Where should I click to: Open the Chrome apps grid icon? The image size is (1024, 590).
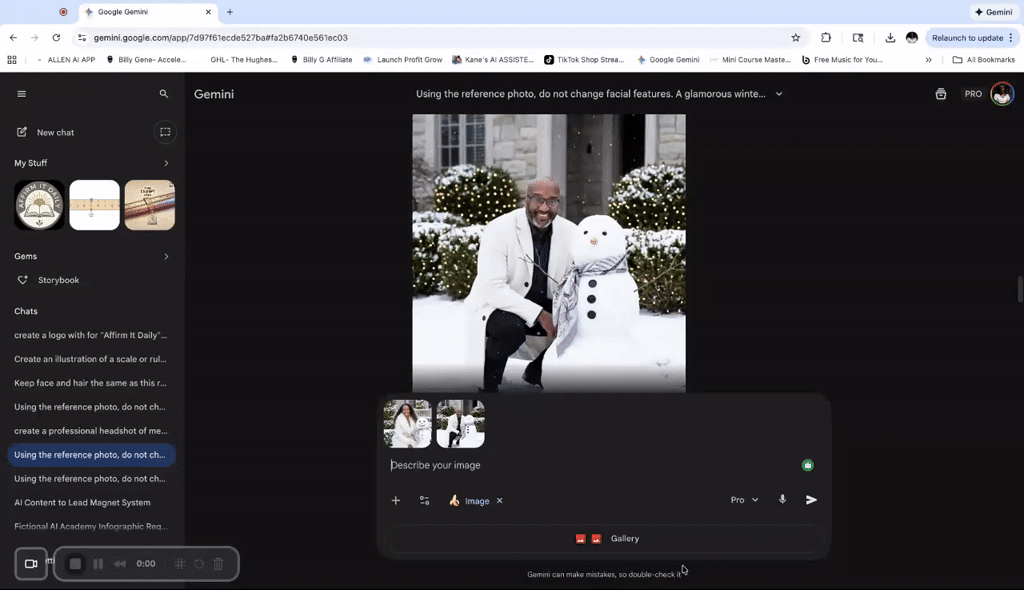(x=12, y=59)
